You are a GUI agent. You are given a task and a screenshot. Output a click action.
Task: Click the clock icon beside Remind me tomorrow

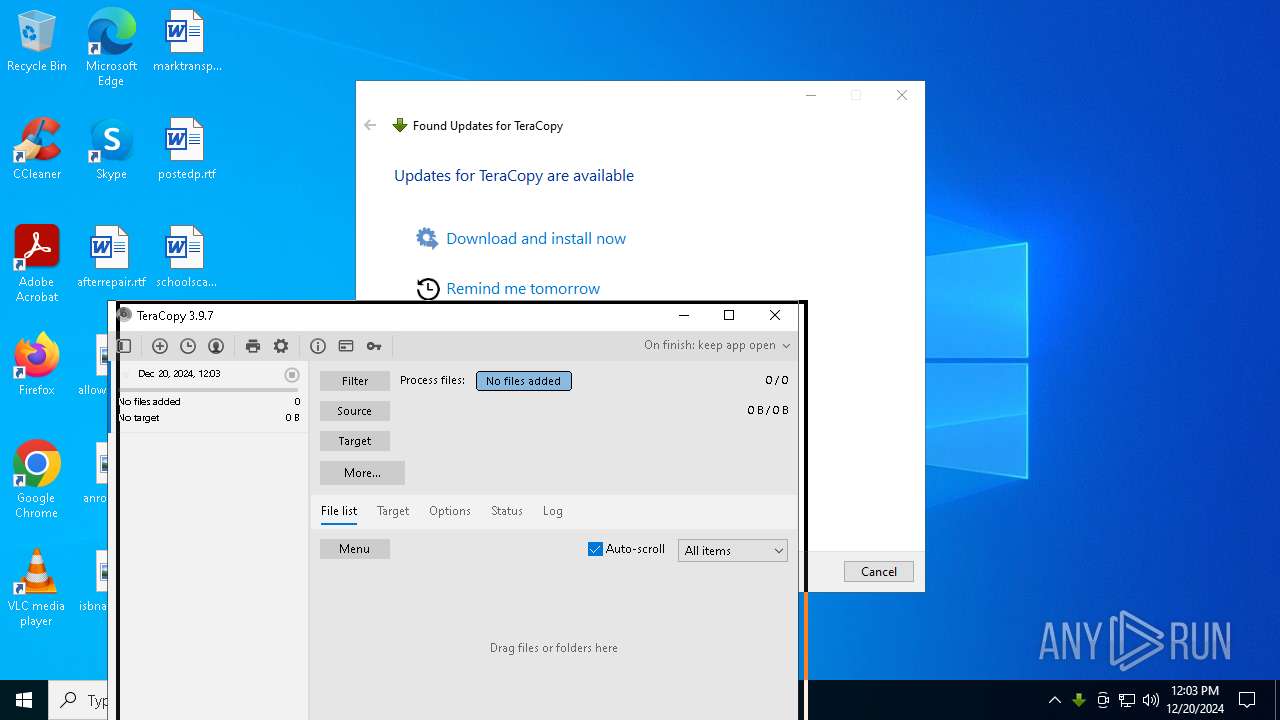(428, 289)
